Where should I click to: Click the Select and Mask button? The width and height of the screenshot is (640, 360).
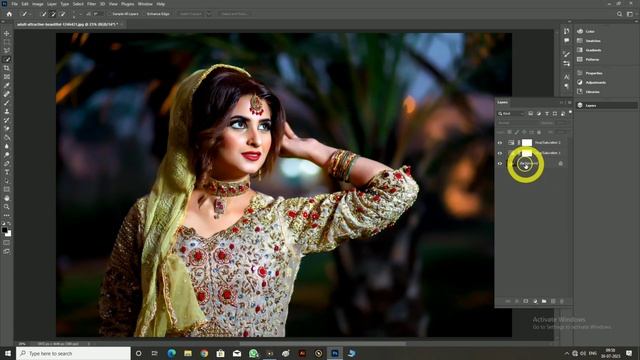pyautogui.click(x=234, y=14)
